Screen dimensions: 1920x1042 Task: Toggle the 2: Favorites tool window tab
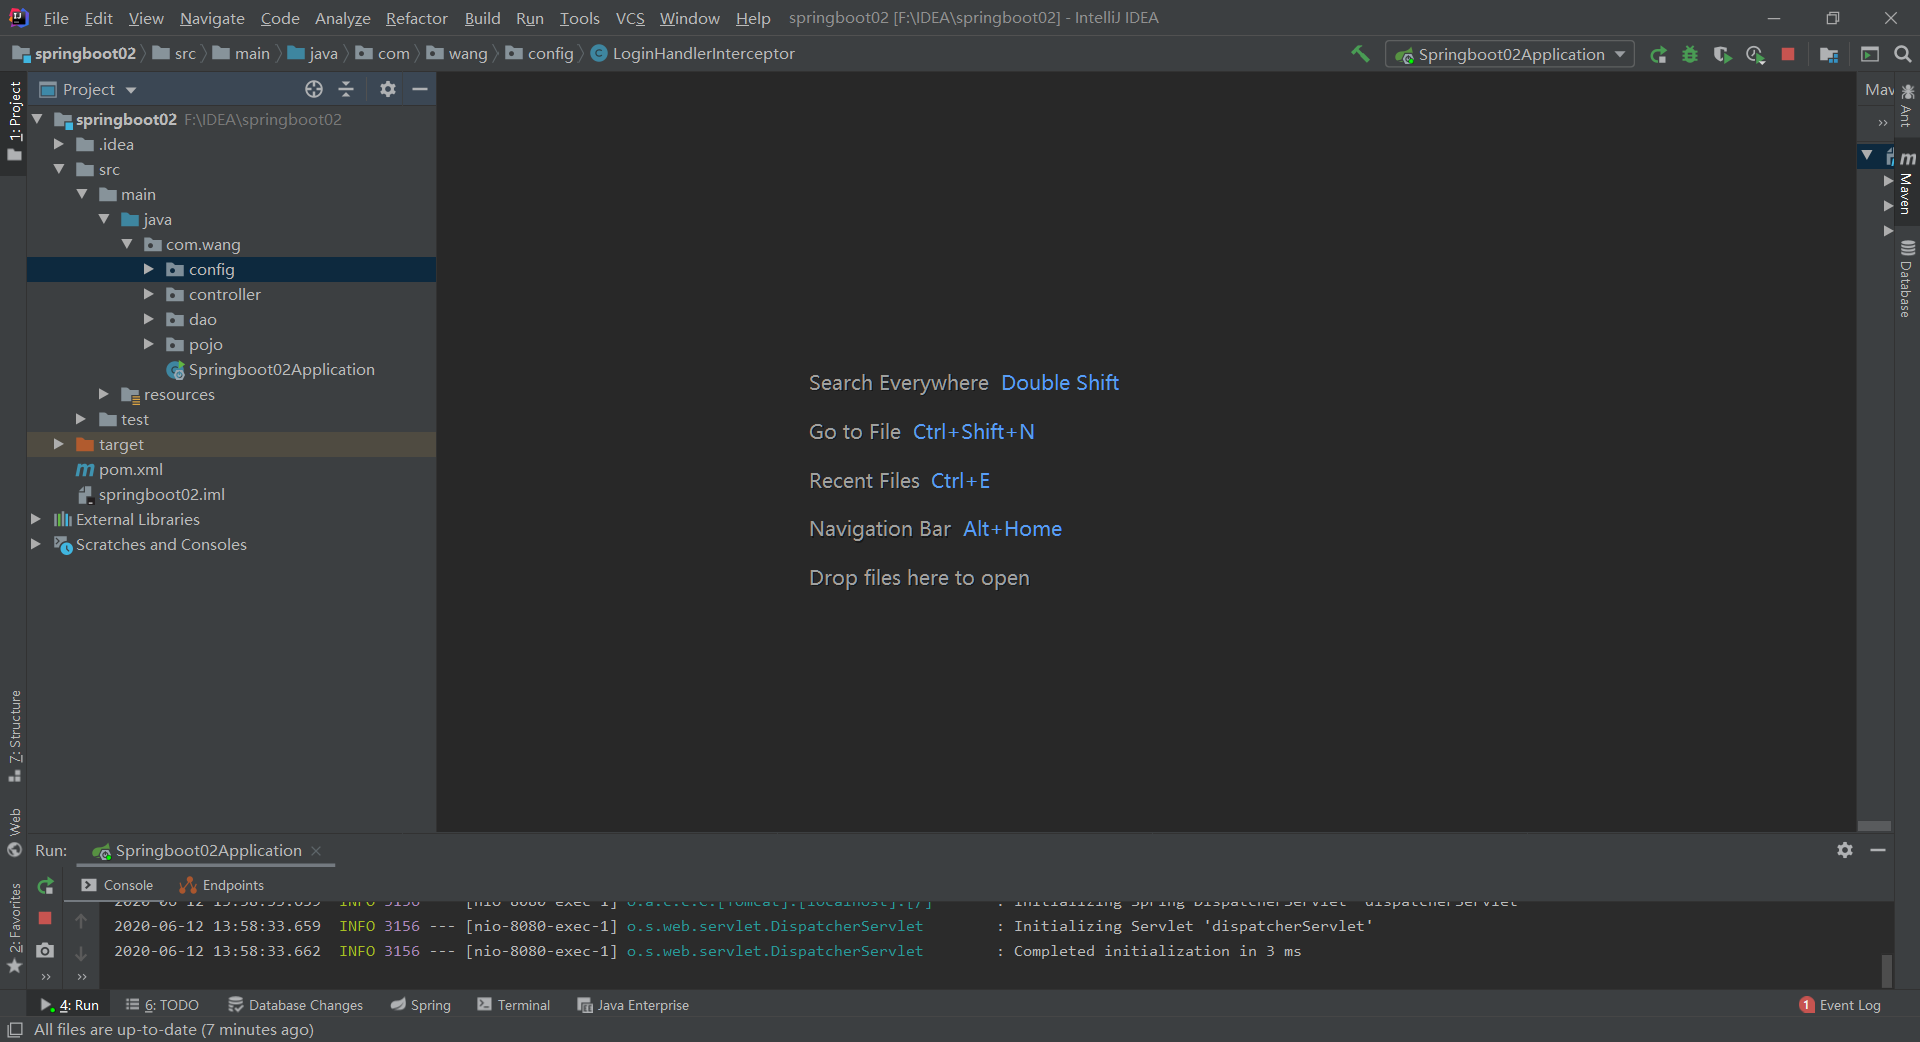point(14,928)
